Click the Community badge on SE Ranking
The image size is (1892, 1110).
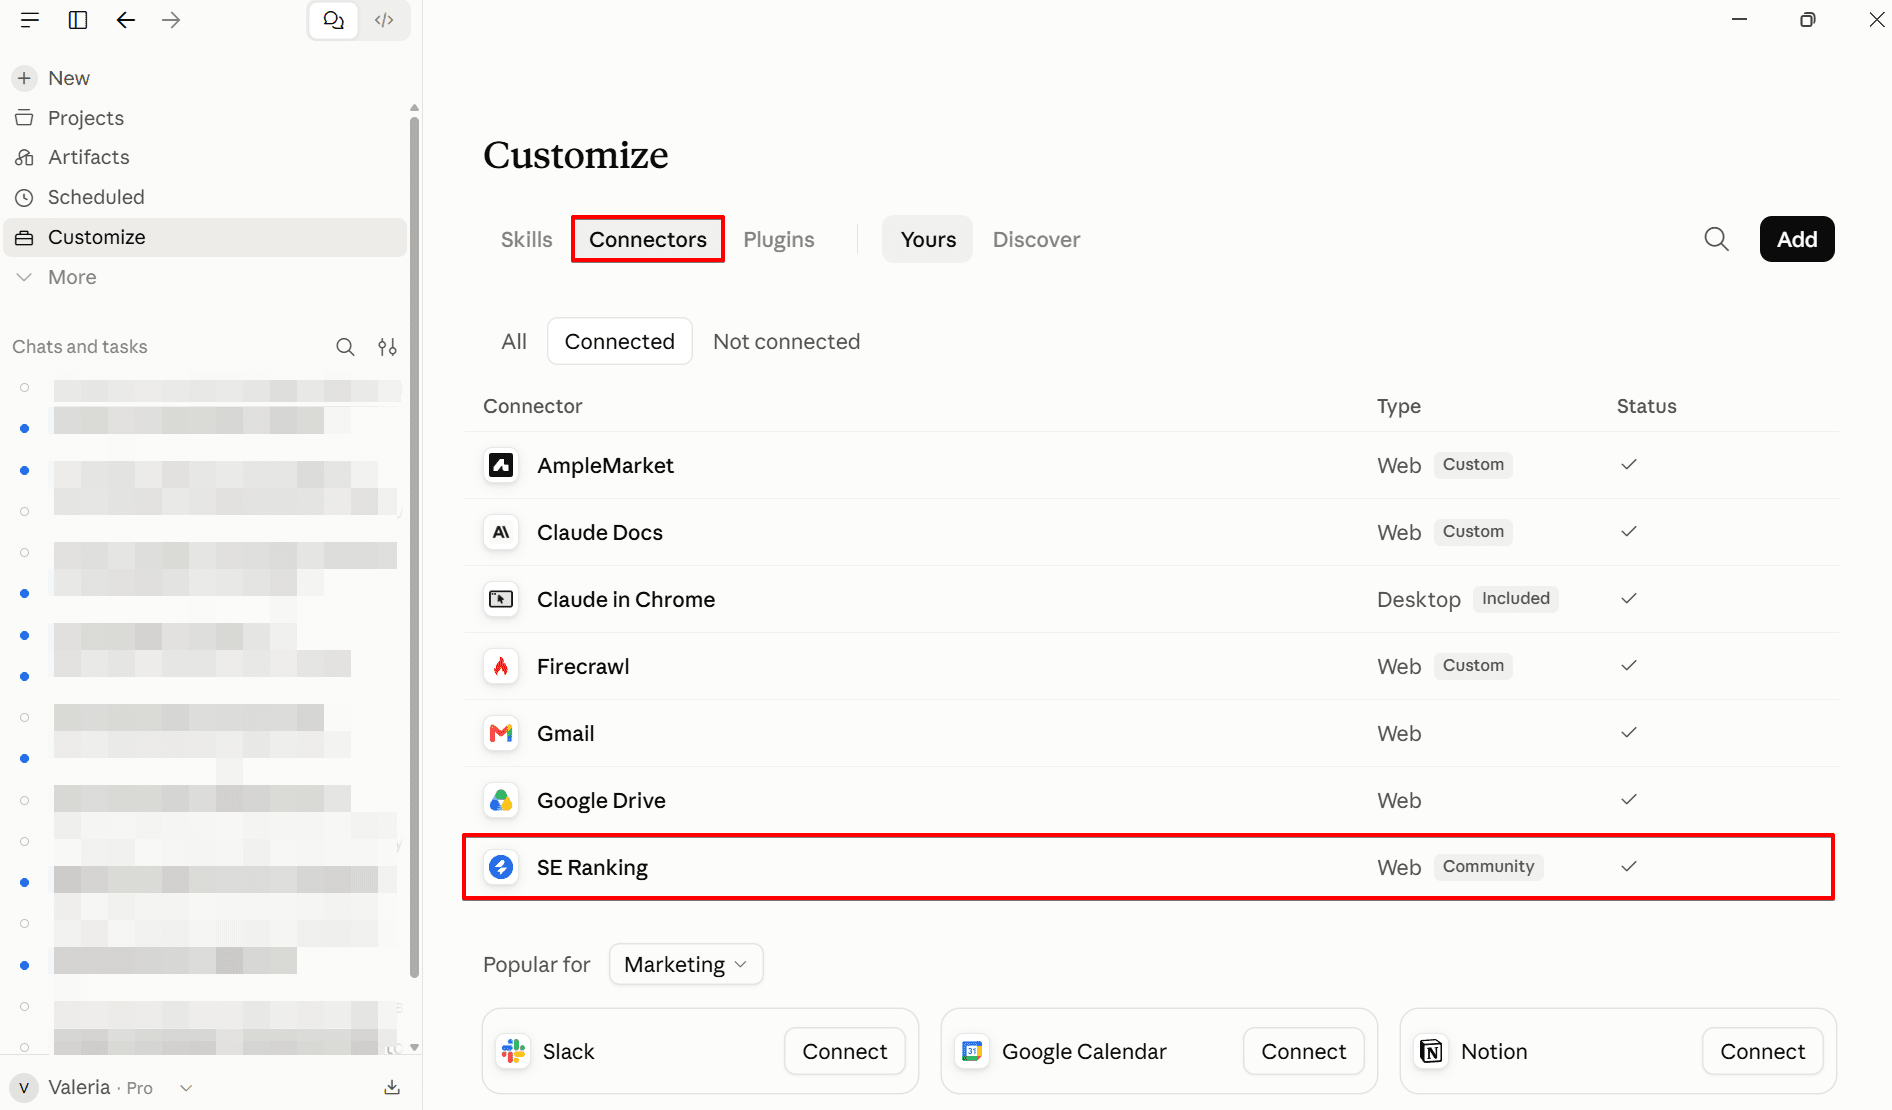click(x=1488, y=867)
